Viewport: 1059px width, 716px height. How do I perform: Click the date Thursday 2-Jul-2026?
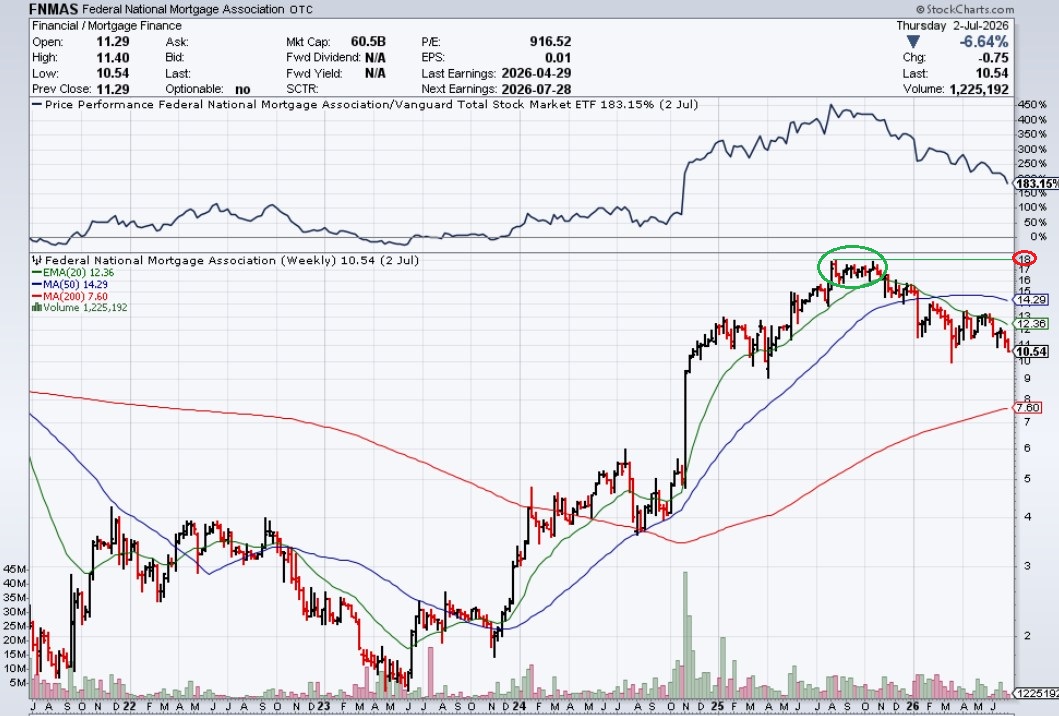(952, 26)
